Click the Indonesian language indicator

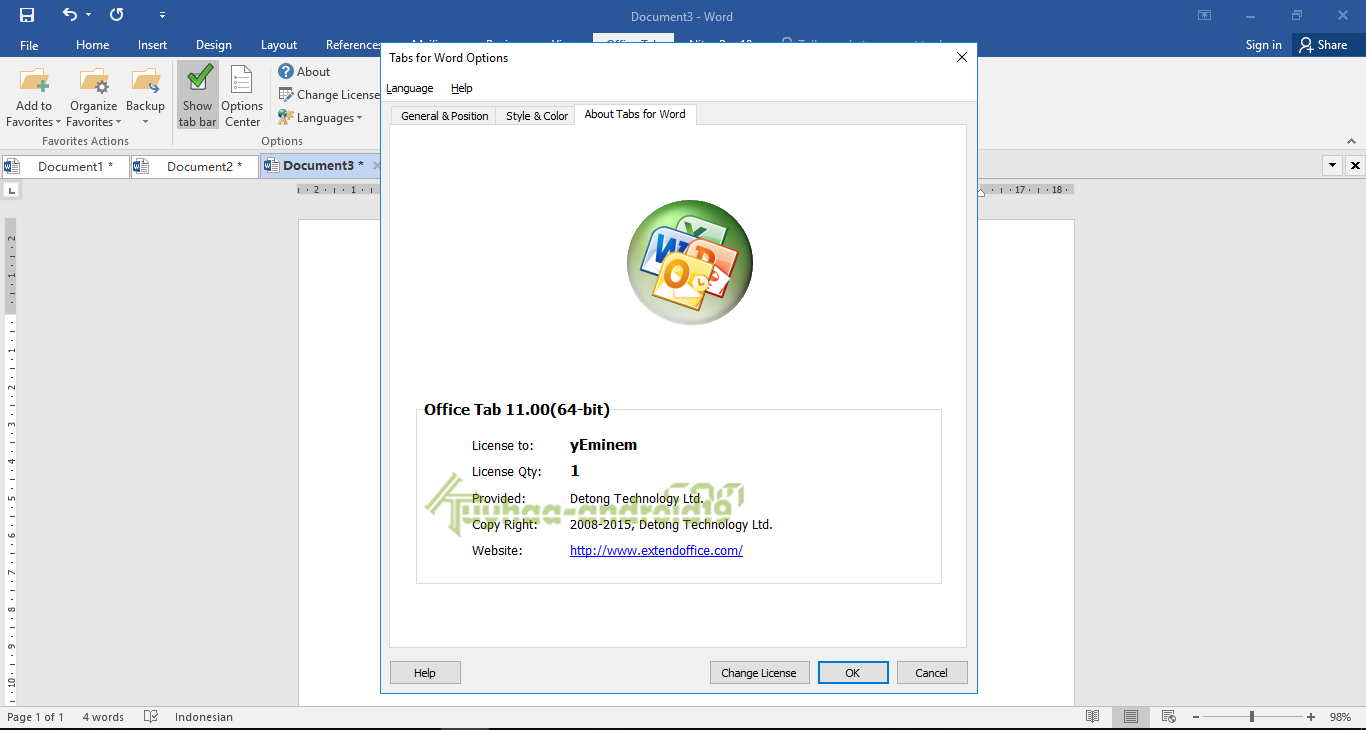coord(204,717)
